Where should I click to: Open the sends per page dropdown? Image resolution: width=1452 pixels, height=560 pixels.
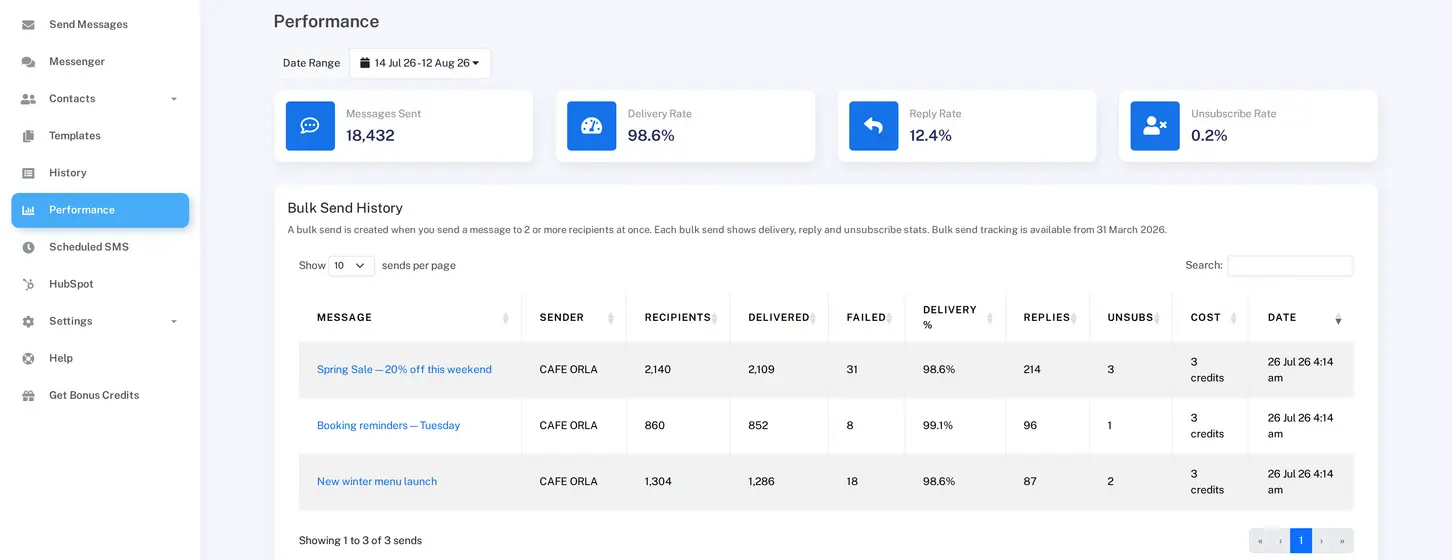pyautogui.click(x=352, y=266)
